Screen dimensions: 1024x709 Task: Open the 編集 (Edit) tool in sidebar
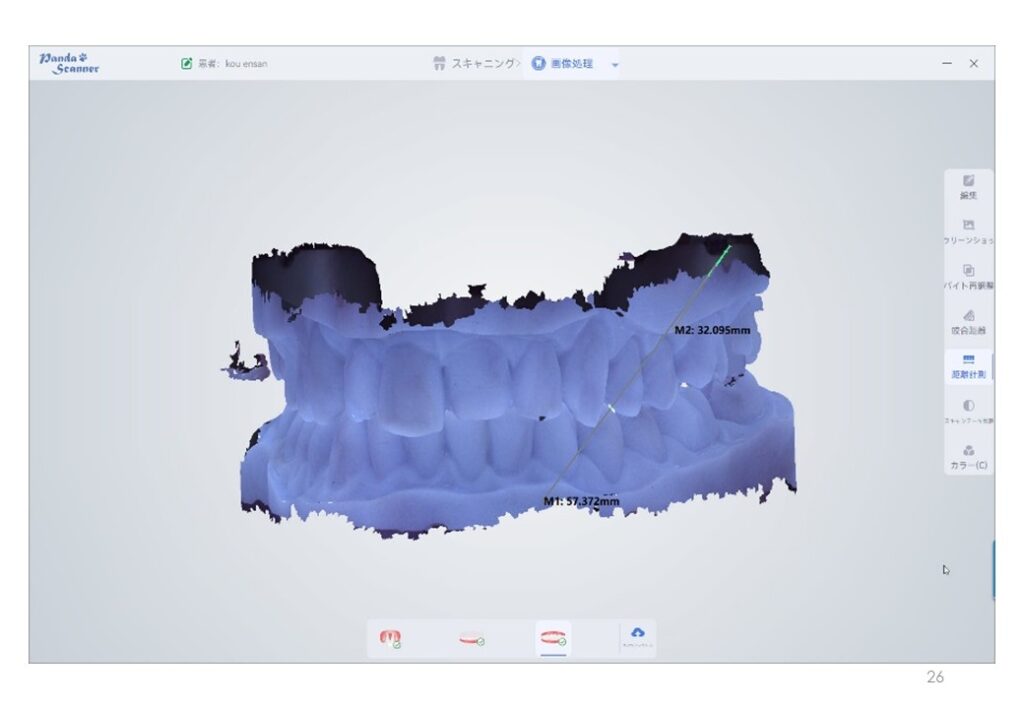pos(968,187)
